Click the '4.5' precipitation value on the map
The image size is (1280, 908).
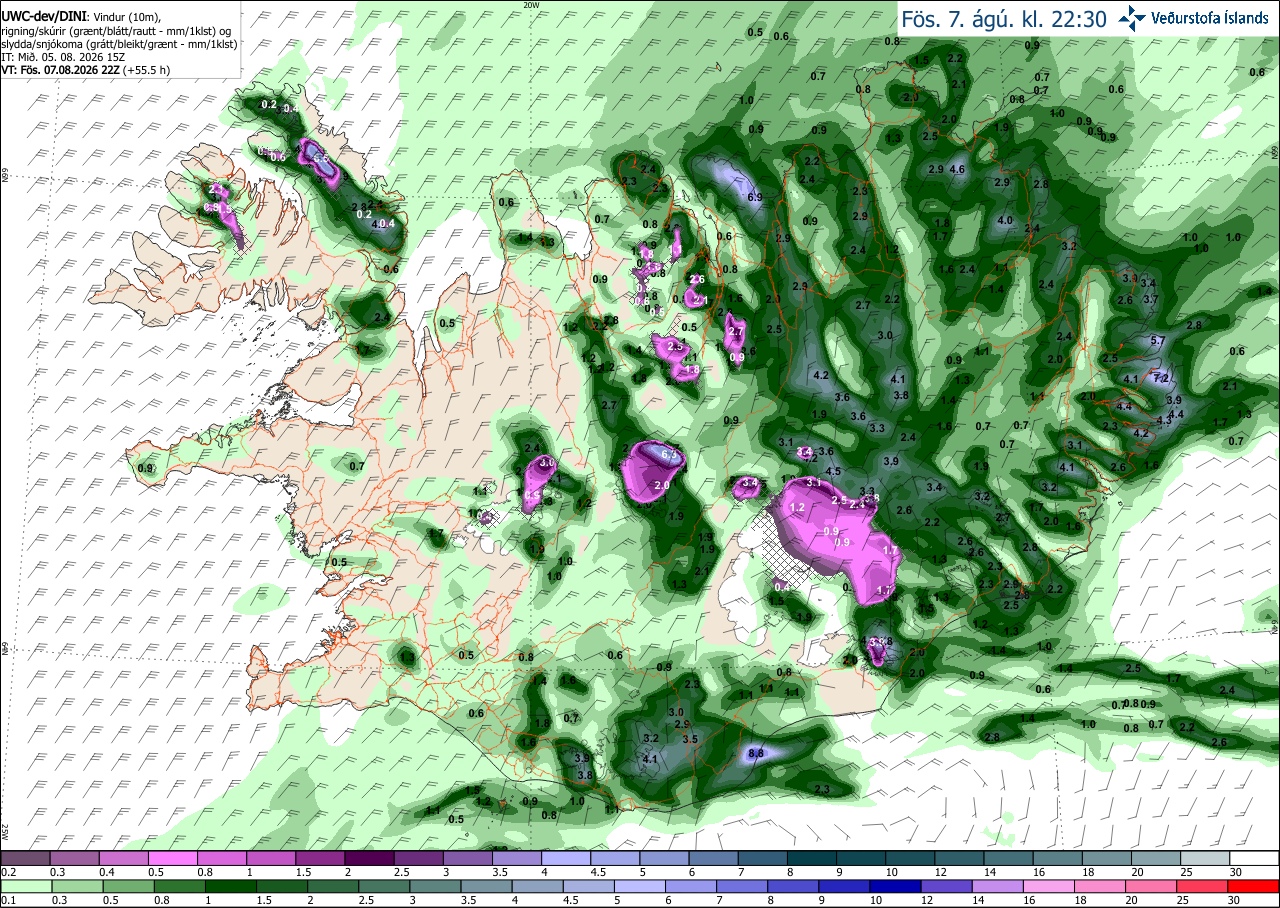[x=833, y=471]
